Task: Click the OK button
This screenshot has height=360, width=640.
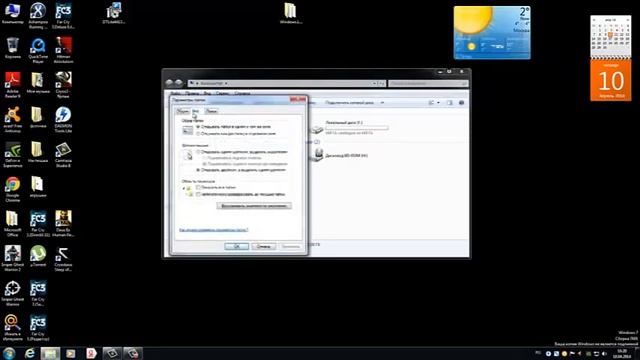Action: (236, 246)
